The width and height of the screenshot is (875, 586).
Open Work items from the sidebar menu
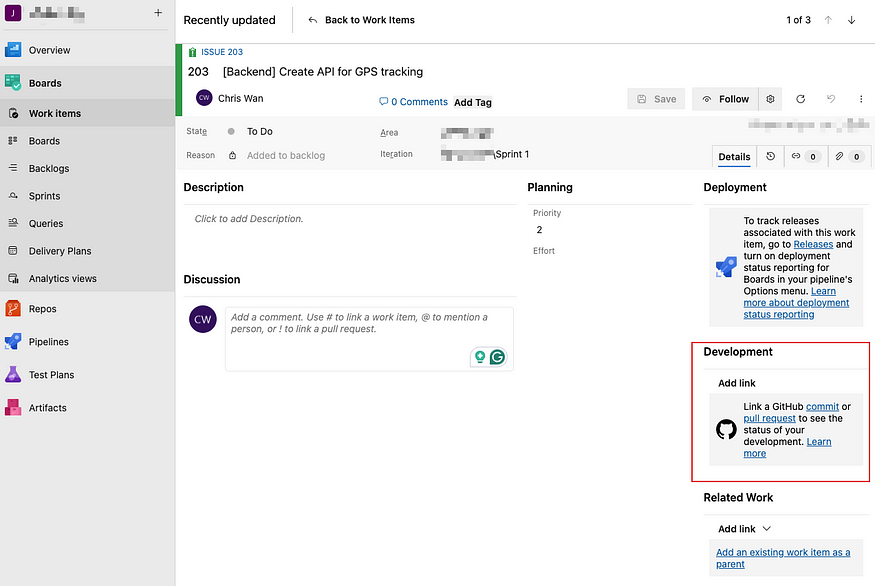(58, 114)
